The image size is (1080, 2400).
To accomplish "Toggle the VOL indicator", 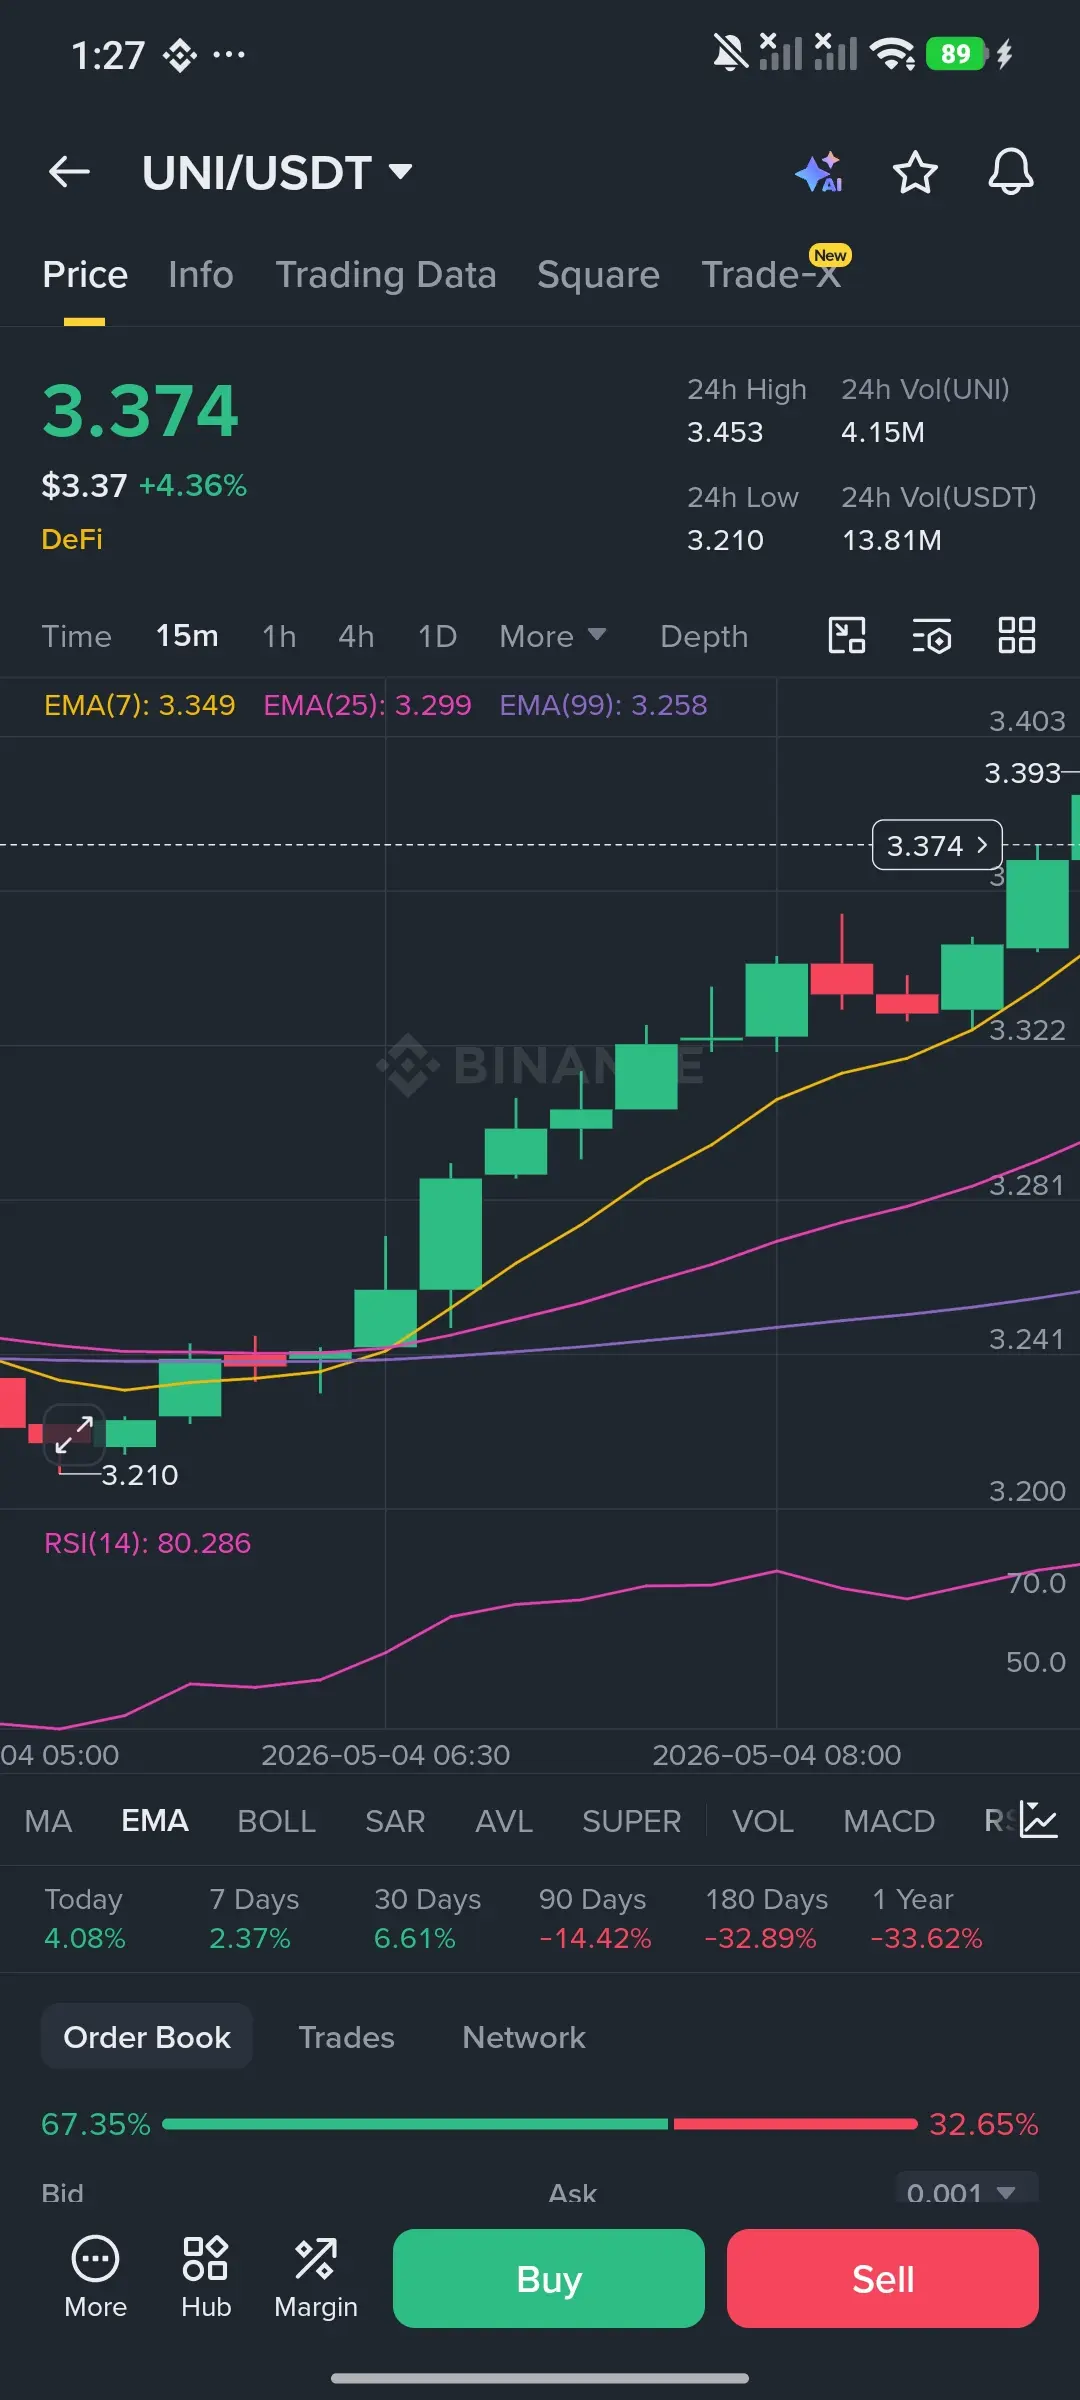I will pyautogui.click(x=763, y=1821).
